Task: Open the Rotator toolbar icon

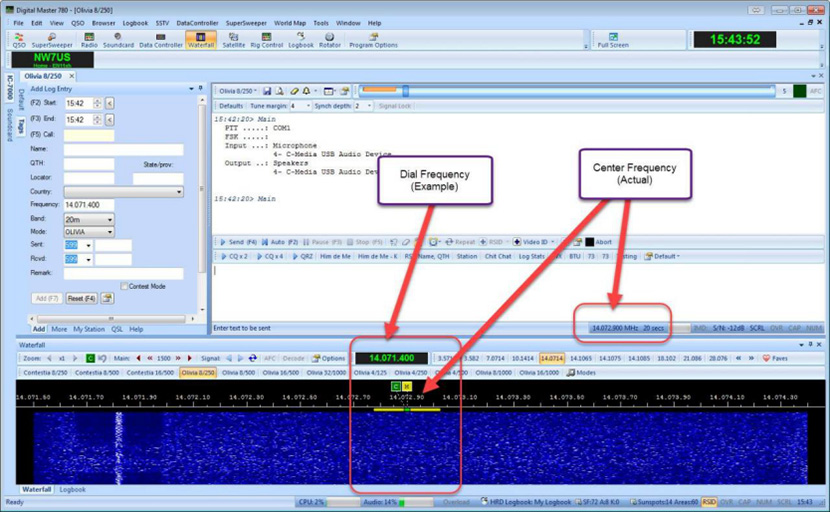Action: point(329,40)
